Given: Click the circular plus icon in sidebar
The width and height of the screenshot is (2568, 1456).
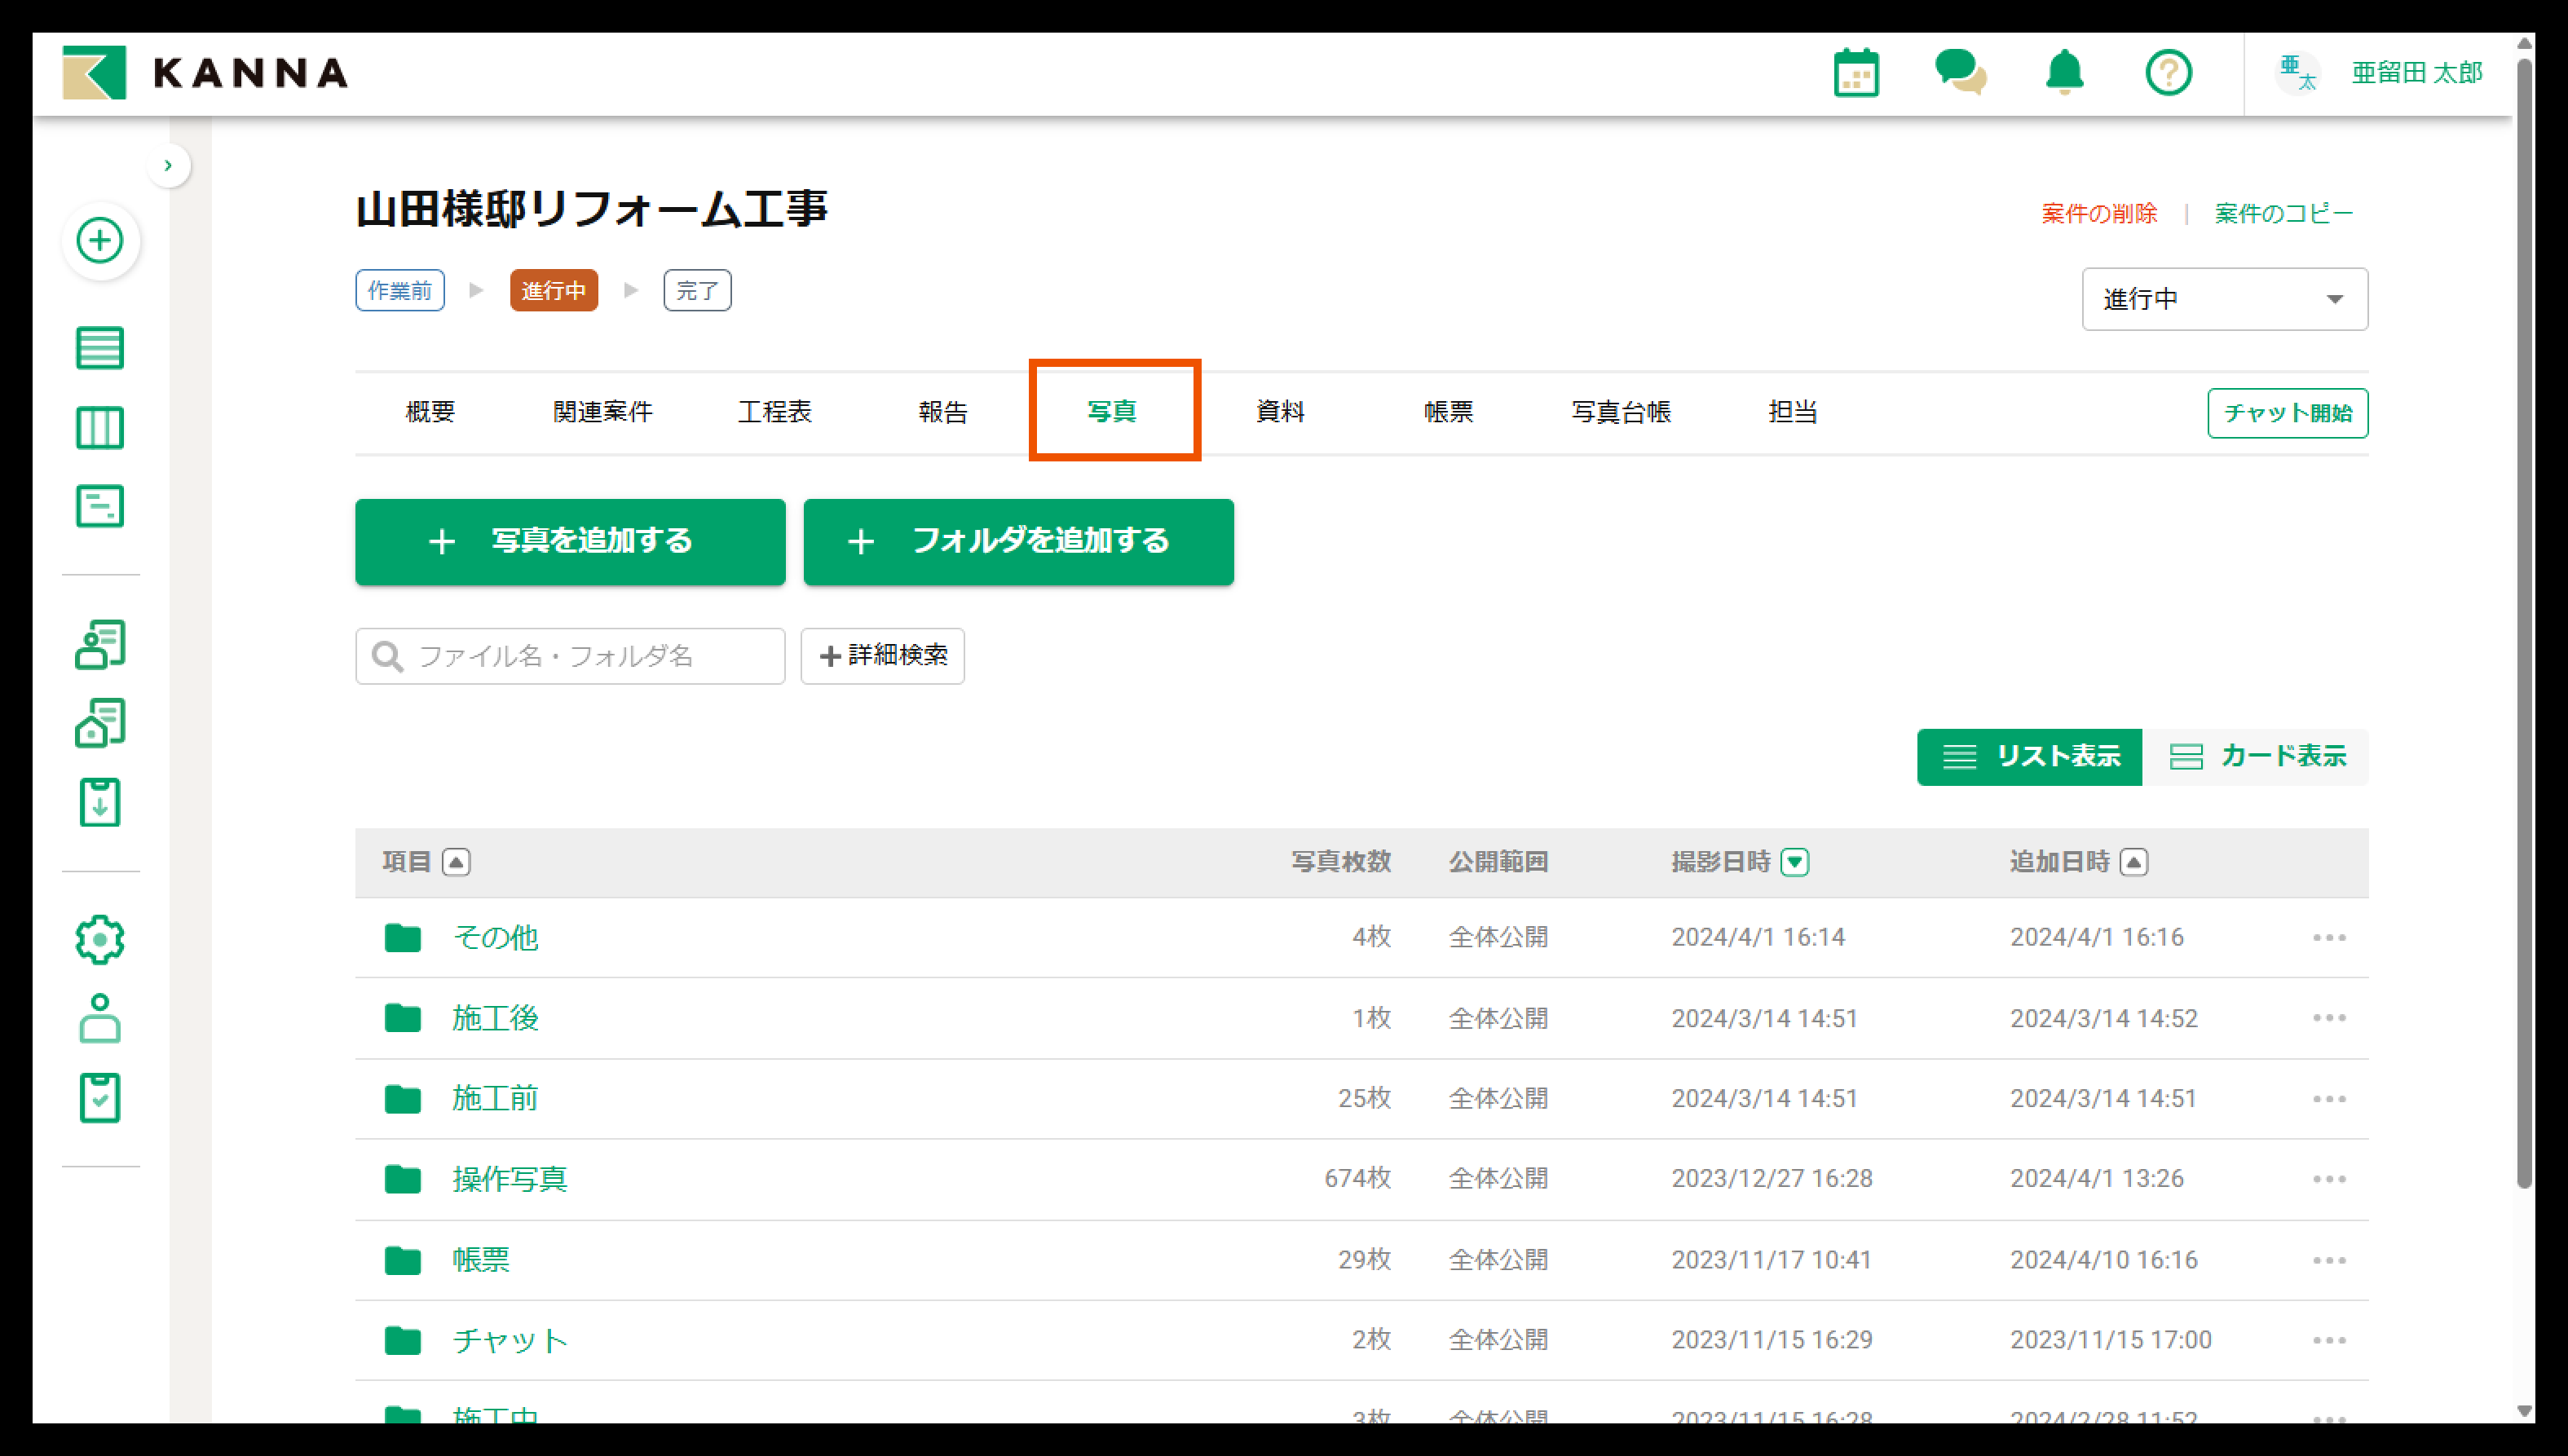Looking at the screenshot, I should point(100,241).
